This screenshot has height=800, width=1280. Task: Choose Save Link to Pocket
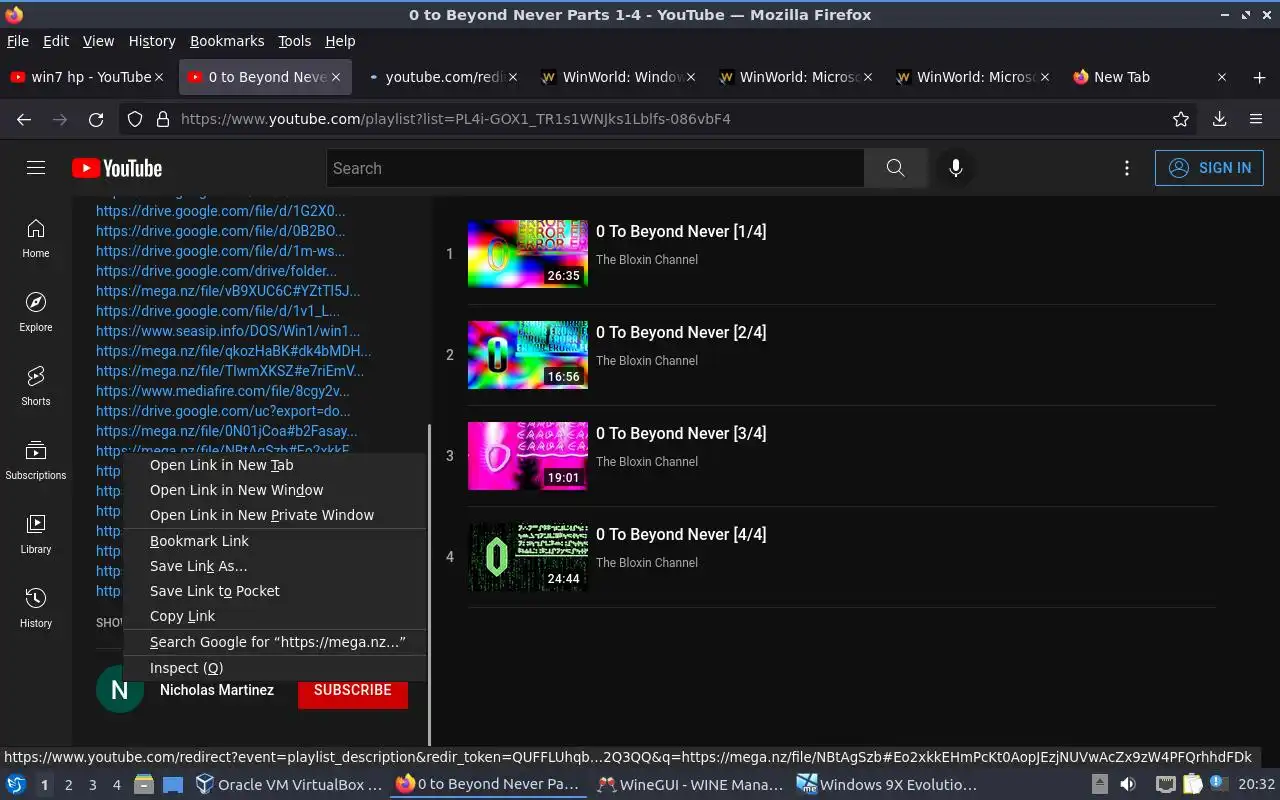pyautogui.click(x=274, y=591)
